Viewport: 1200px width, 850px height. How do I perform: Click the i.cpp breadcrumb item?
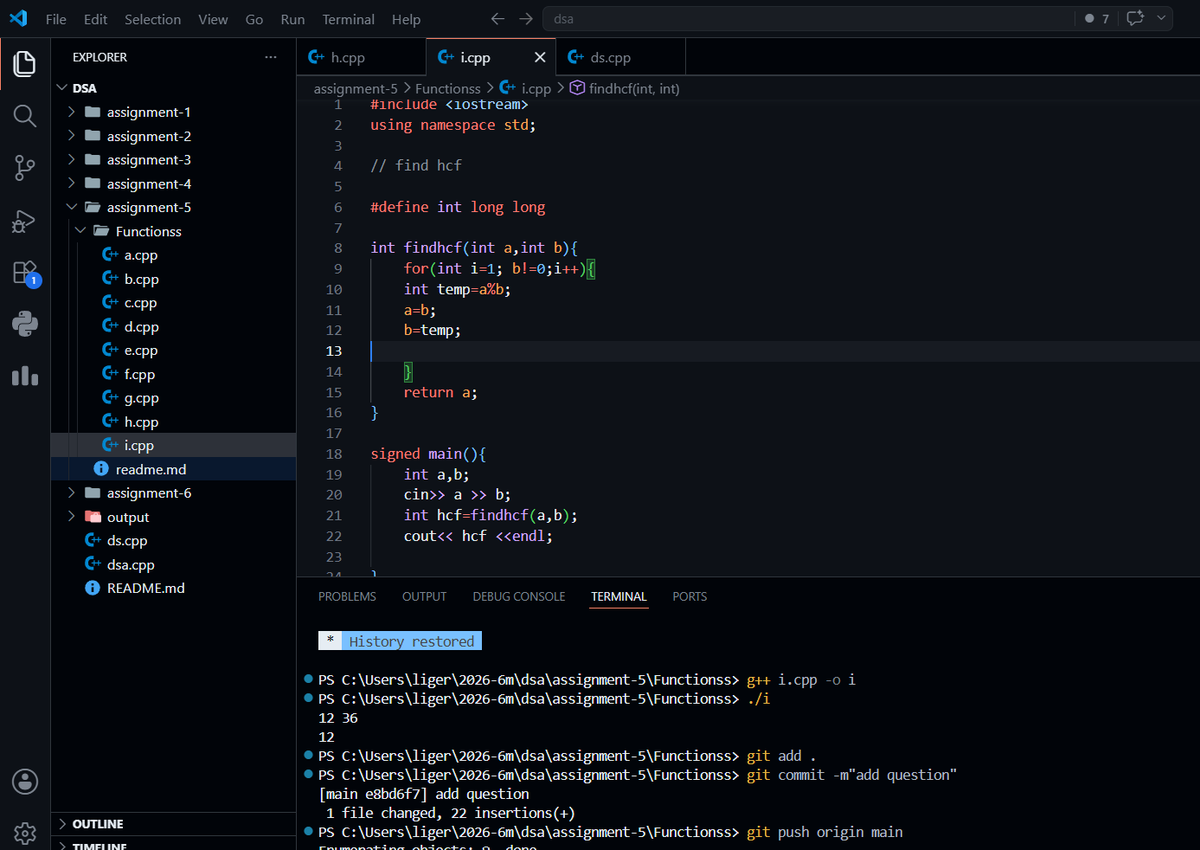pyautogui.click(x=526, y=88)
